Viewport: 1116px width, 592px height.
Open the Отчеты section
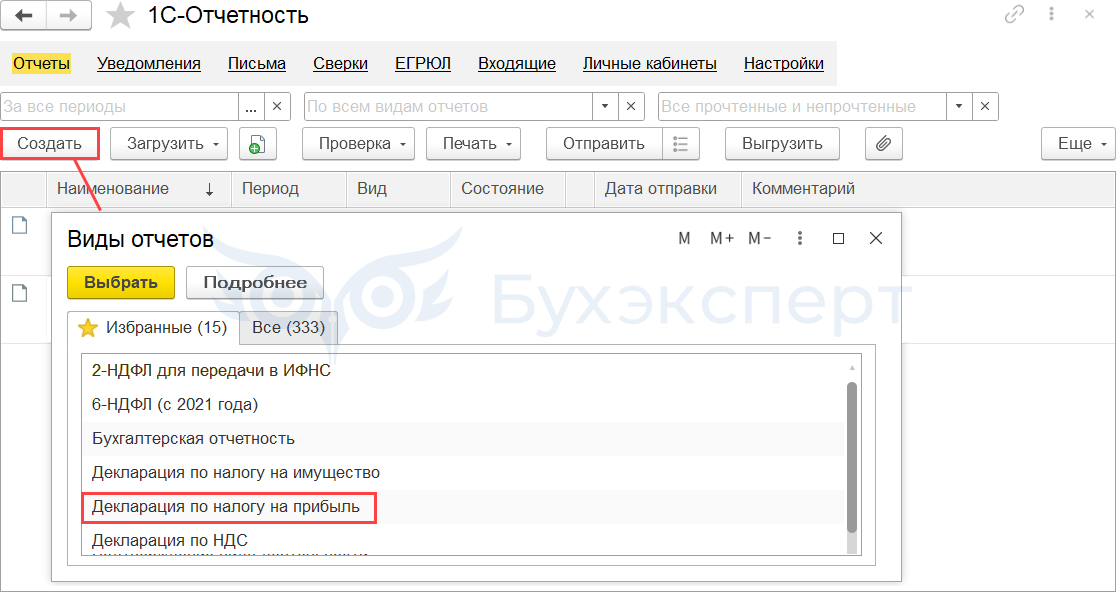(41, 63)
